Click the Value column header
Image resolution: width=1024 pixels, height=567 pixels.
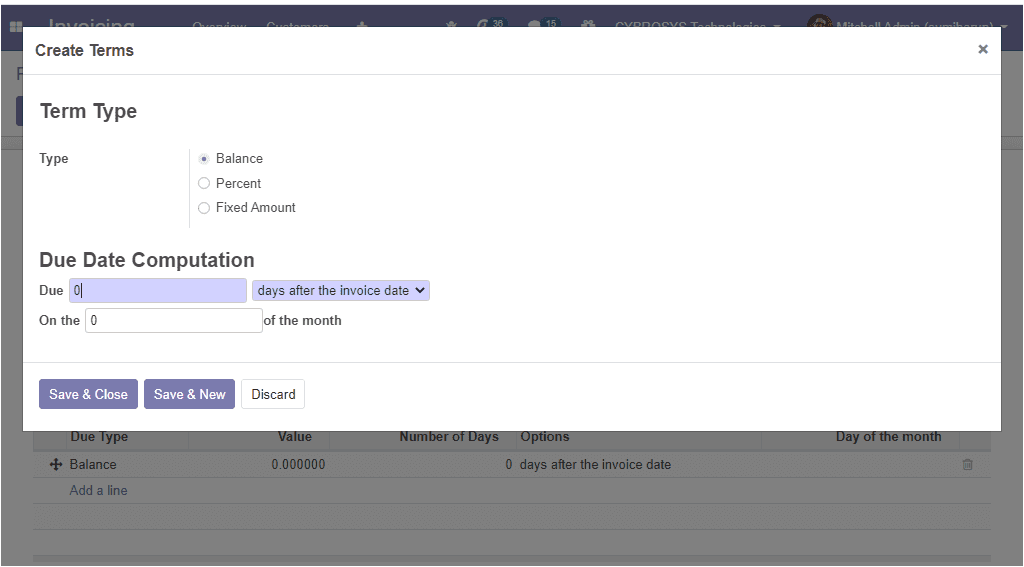pyautogui.click(x=295, y=437)
